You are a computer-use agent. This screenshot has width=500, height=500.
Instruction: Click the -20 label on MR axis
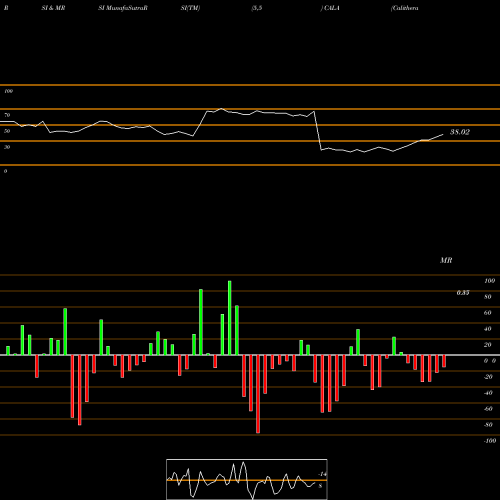[488, 377]
